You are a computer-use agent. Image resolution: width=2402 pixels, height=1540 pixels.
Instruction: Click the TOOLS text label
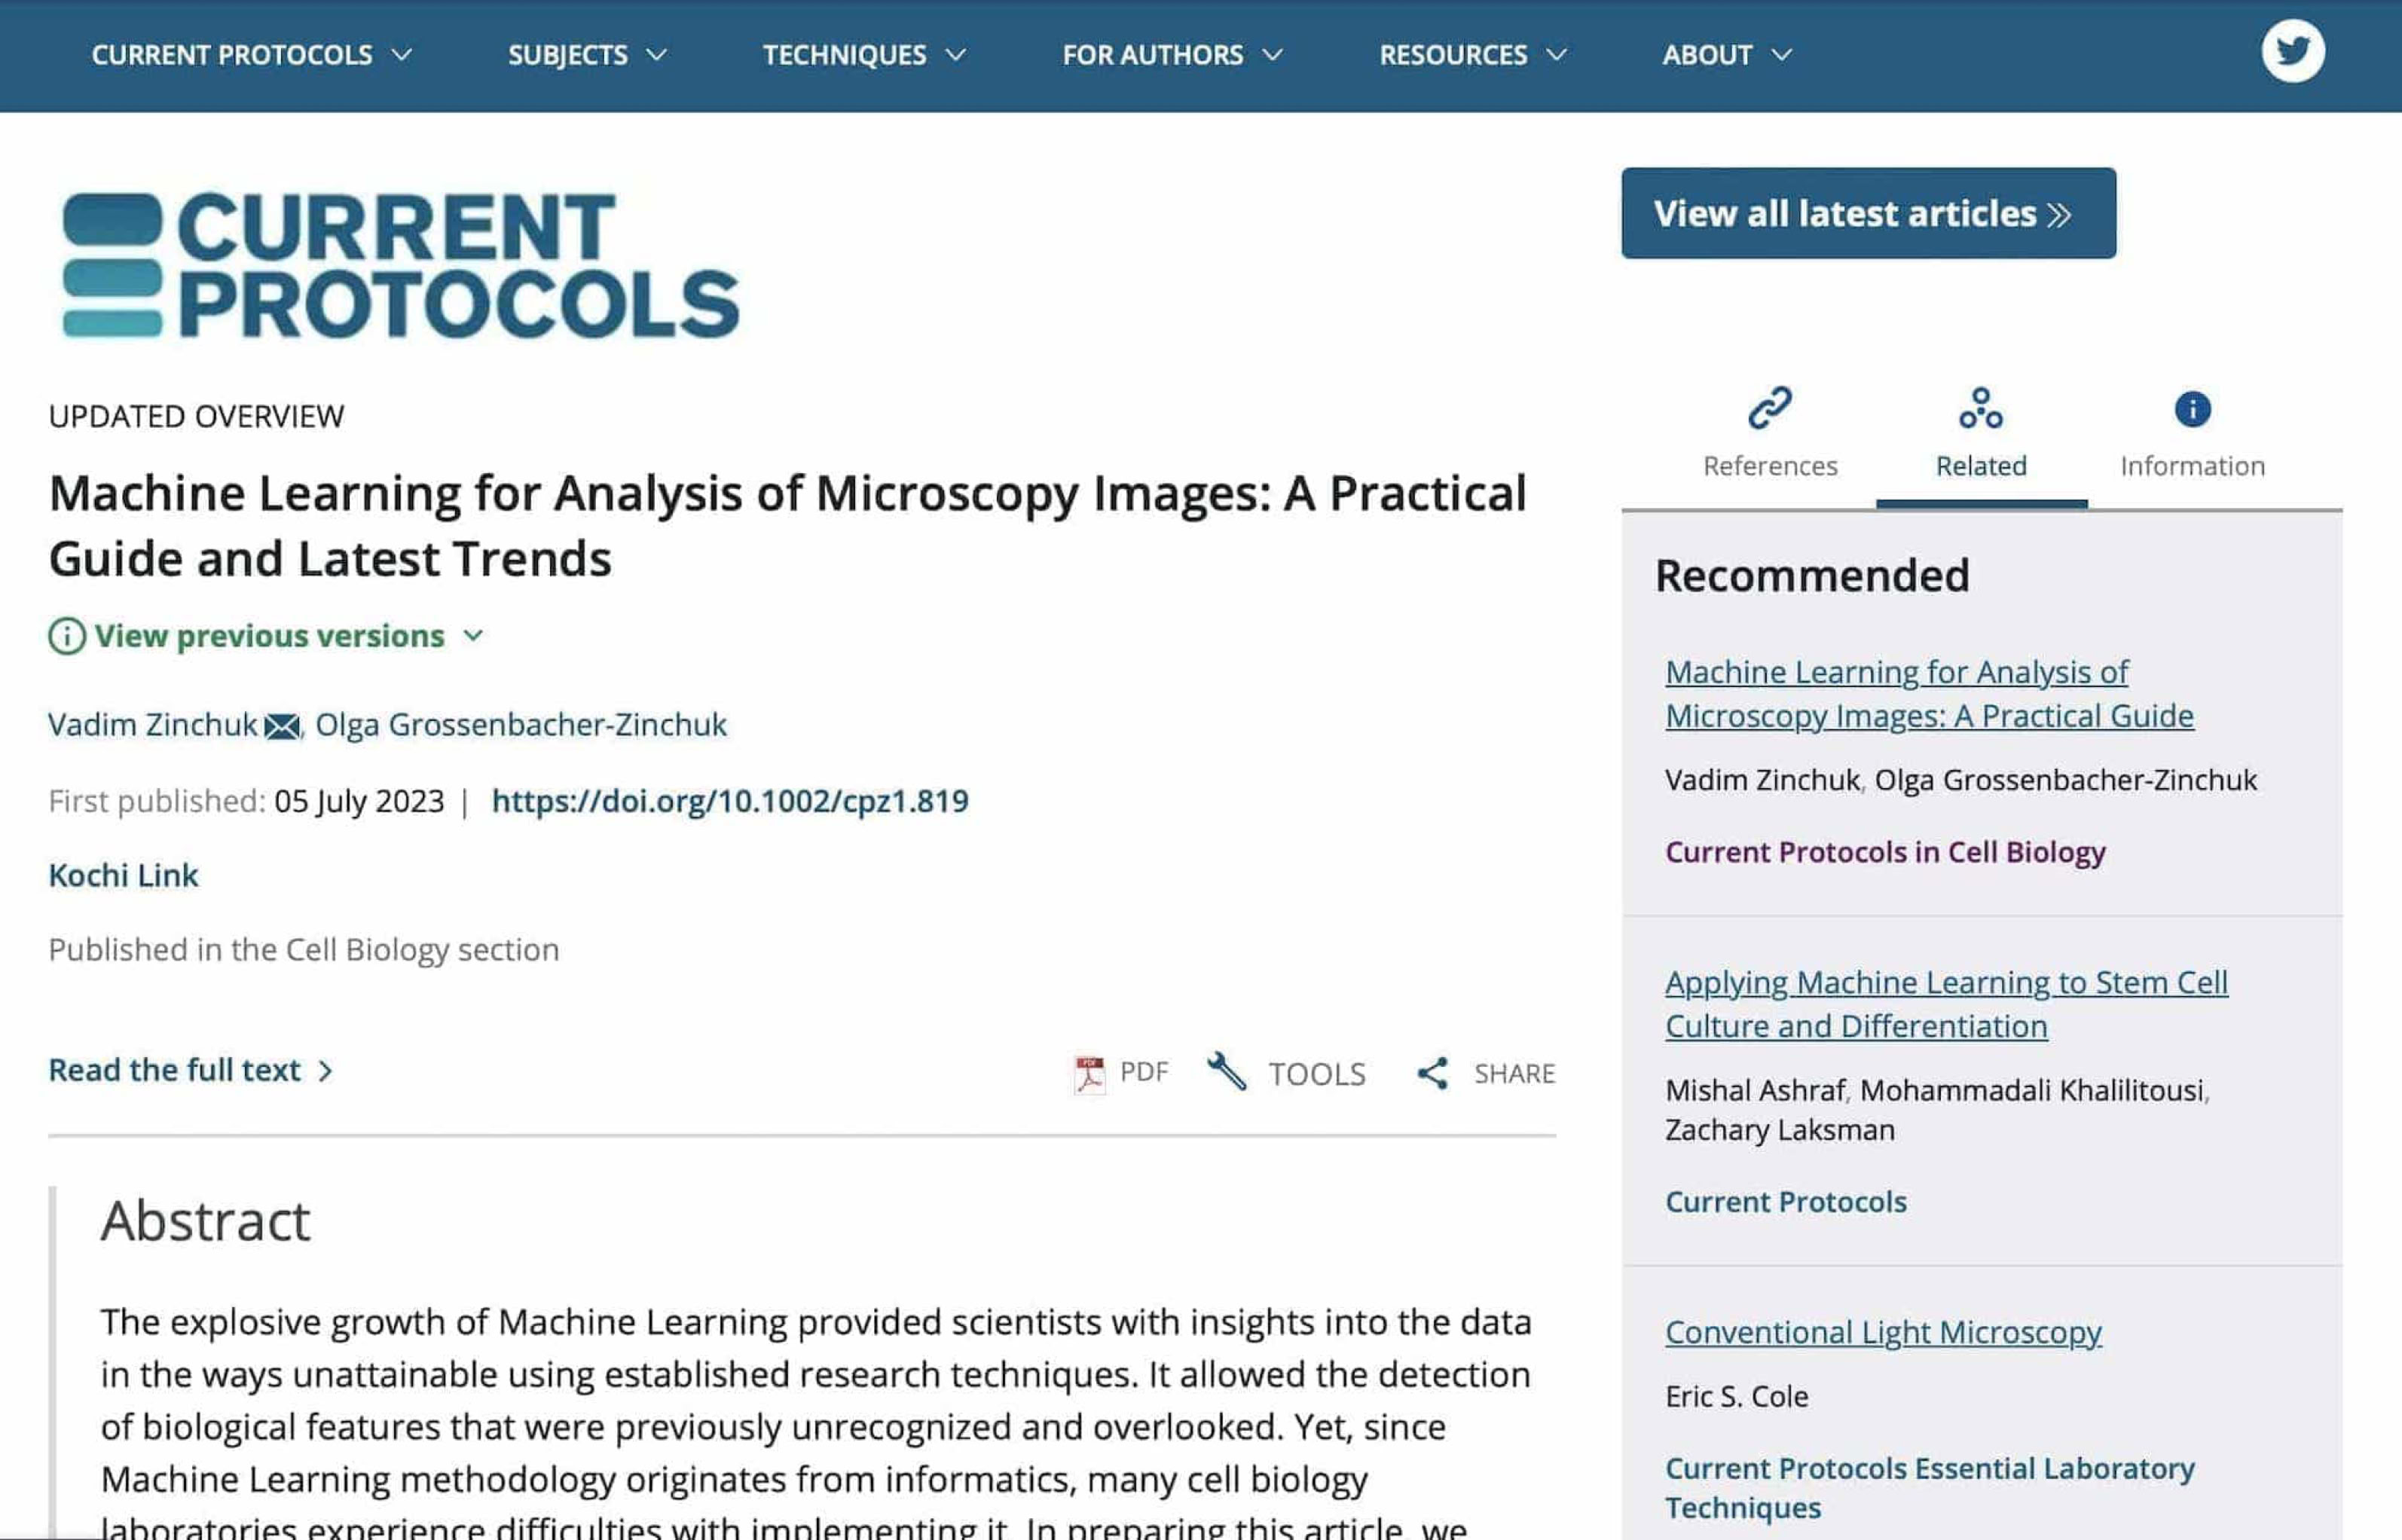[1317, 1075]
